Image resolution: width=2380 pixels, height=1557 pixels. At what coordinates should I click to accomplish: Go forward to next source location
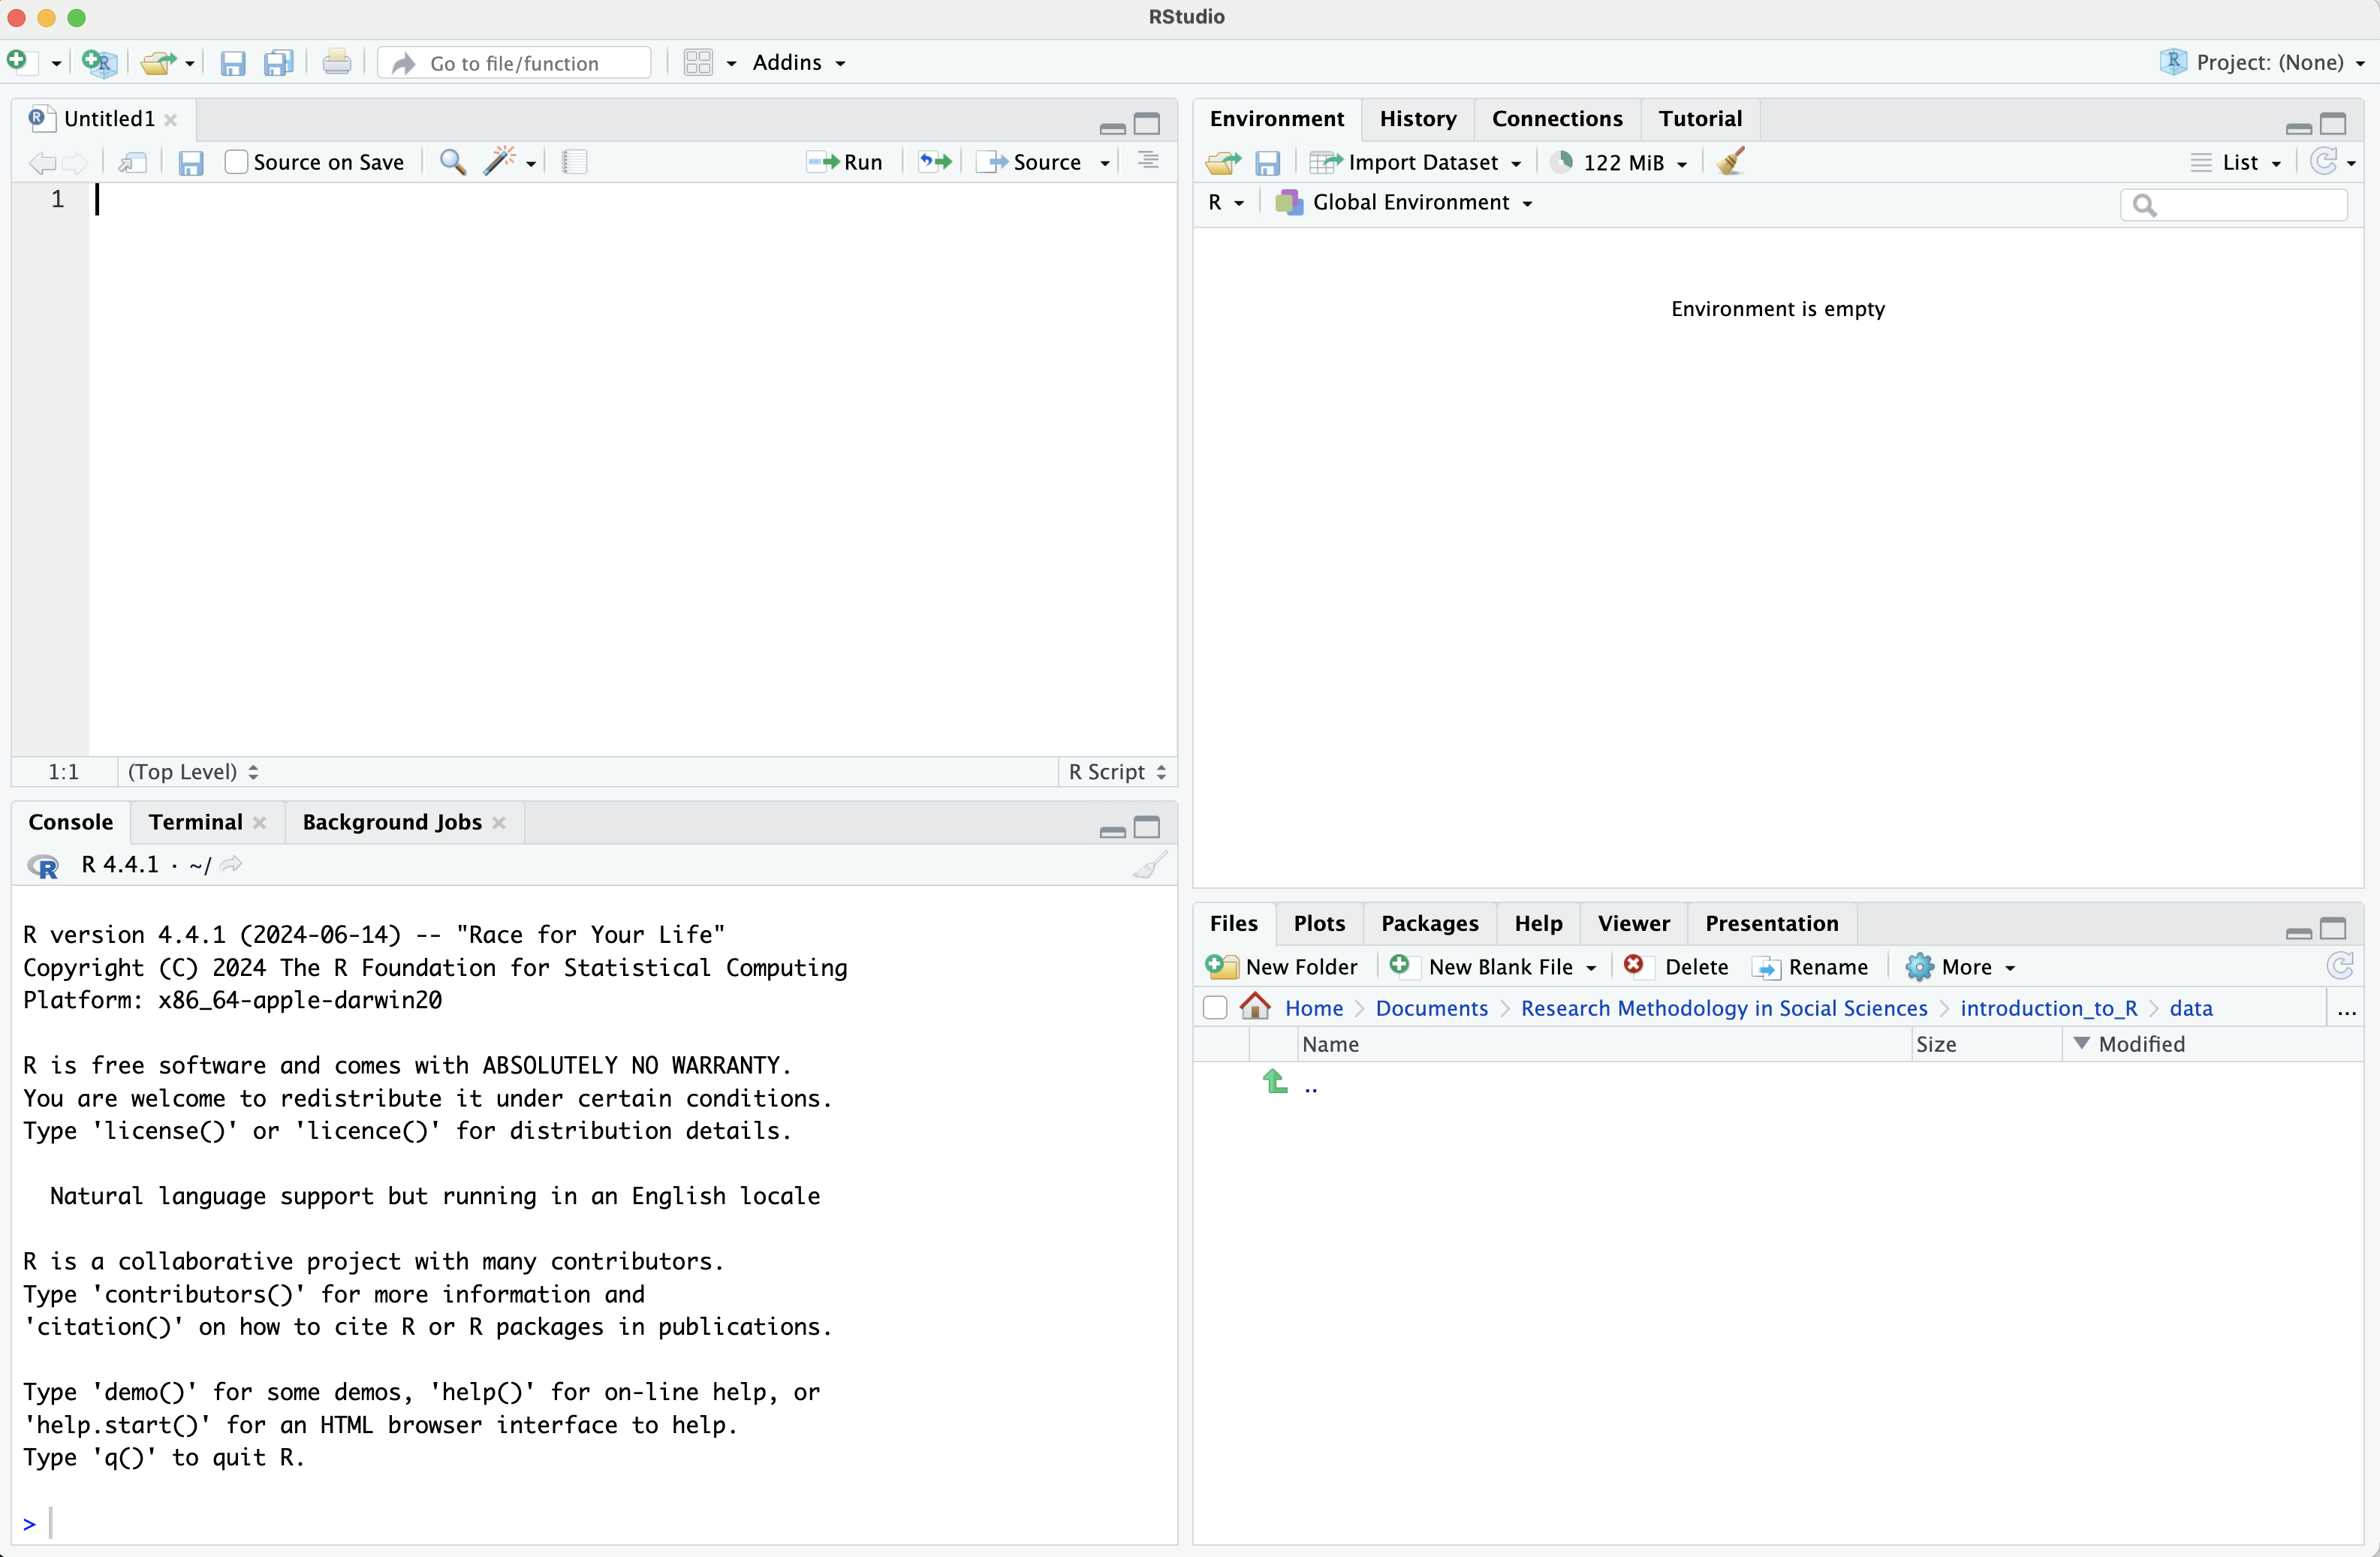75,162
